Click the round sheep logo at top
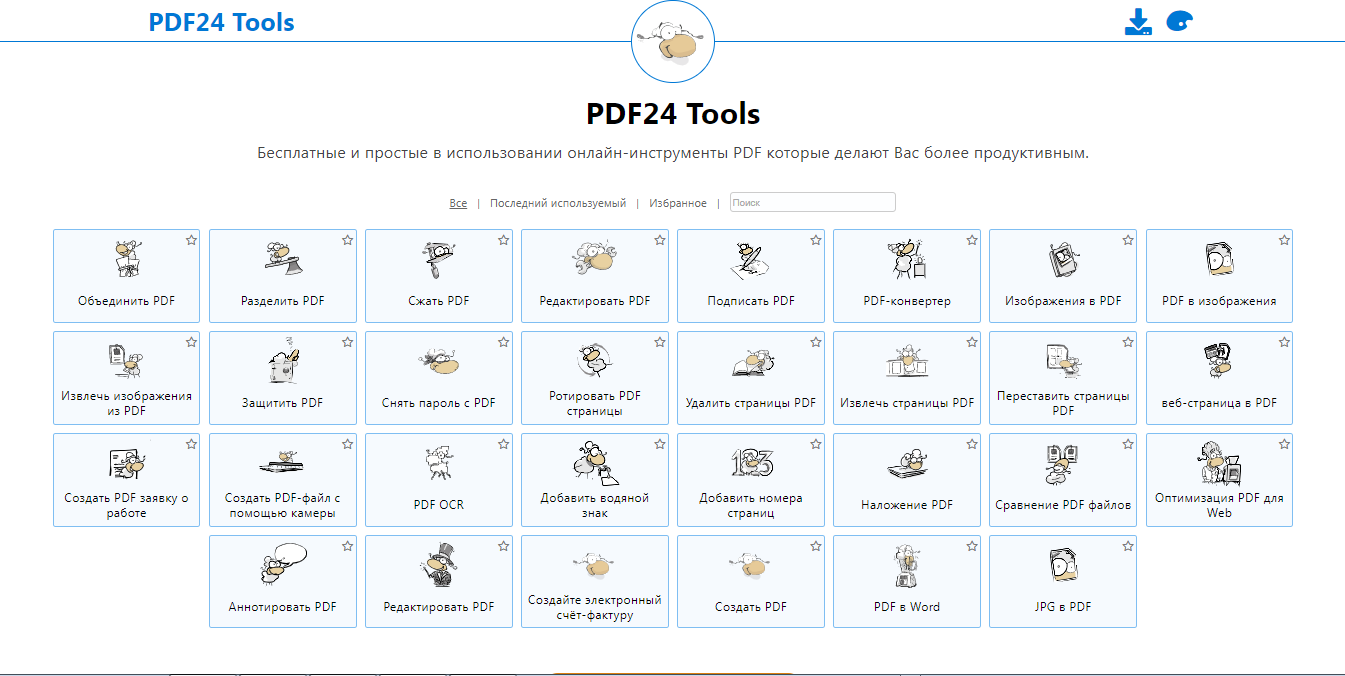Image resolution: width=1345 pixels, height=676 pixels. coord(673,41)
